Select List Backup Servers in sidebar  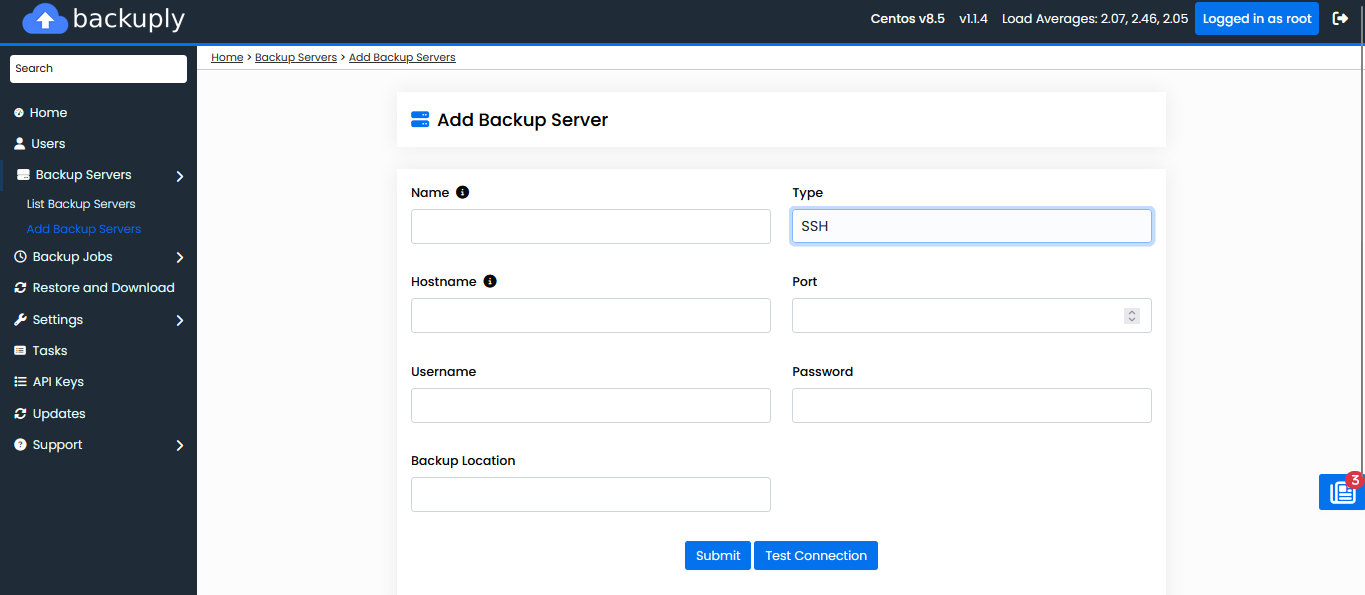coord(81,204)
